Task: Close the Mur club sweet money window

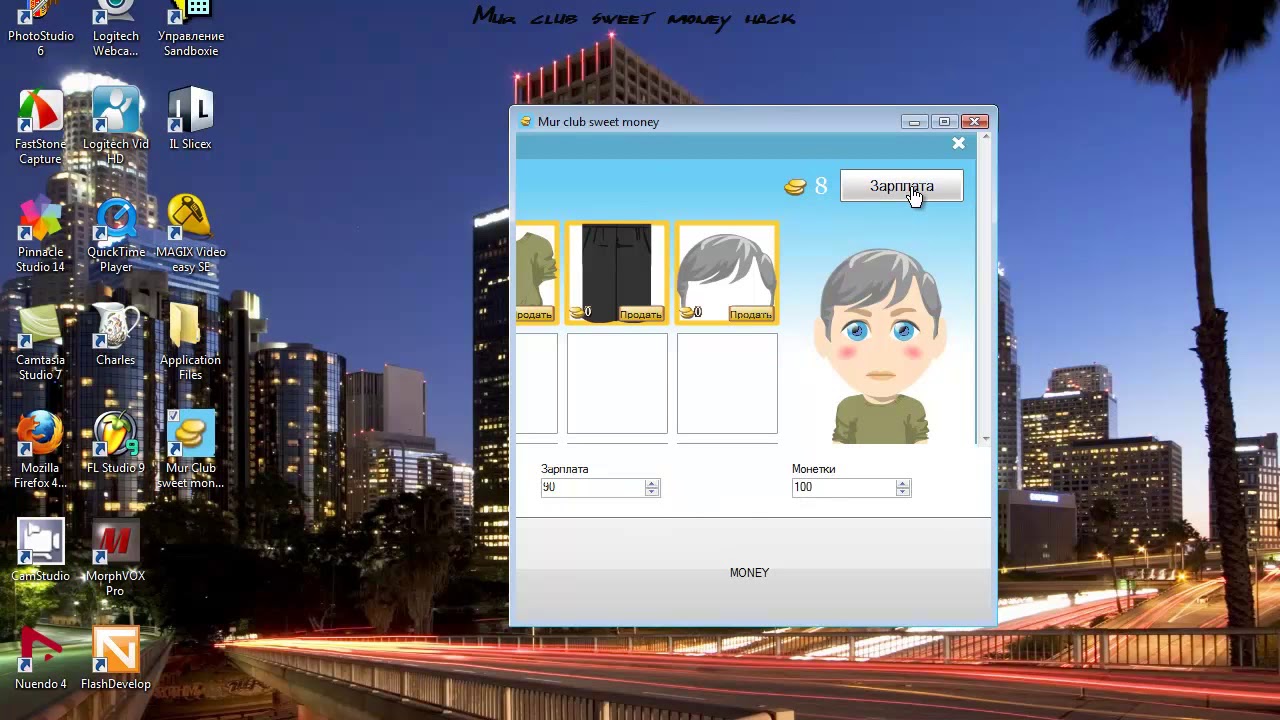Action: click(975, 122)
